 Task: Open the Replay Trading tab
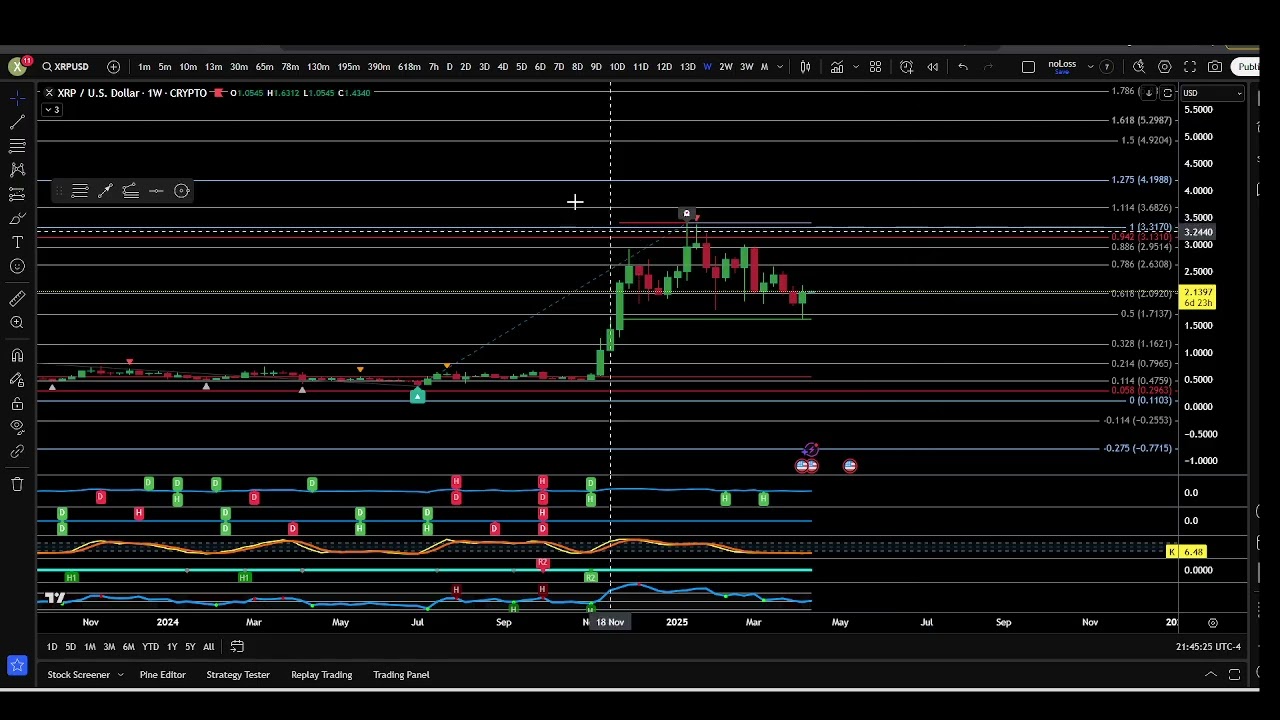point(321,675)
